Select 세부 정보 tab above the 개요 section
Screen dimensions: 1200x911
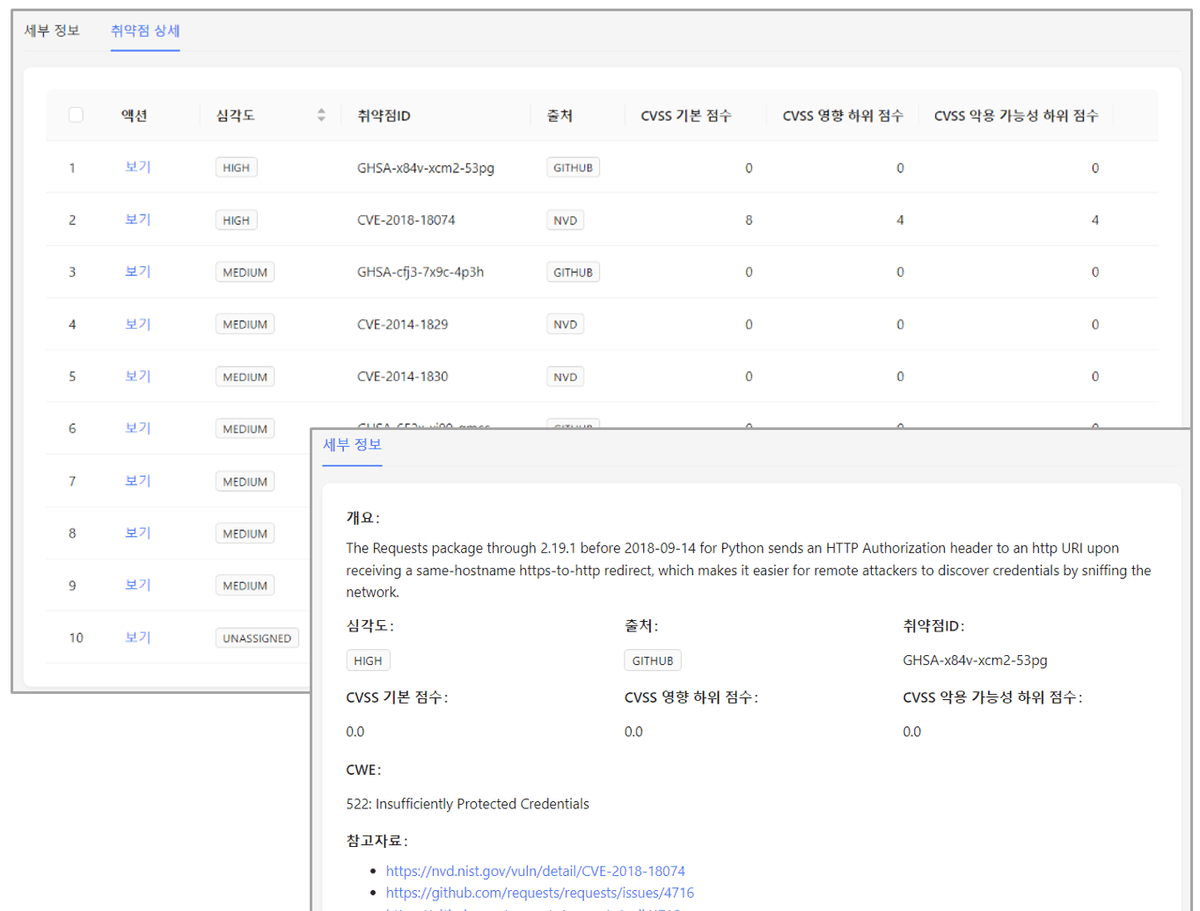(352, 445)
